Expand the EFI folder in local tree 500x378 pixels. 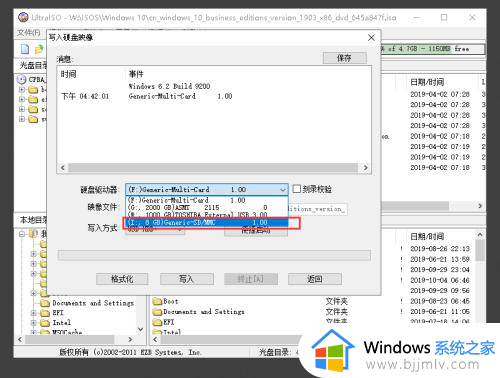click(33, 313)
